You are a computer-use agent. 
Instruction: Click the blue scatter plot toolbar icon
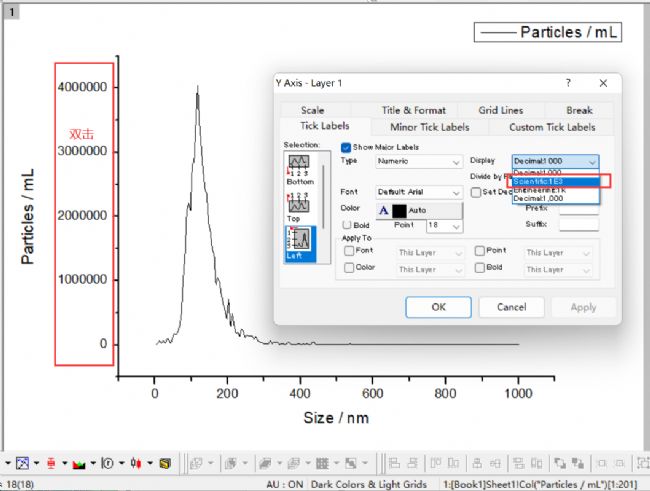pyautogui.click(x=21, y=464)
